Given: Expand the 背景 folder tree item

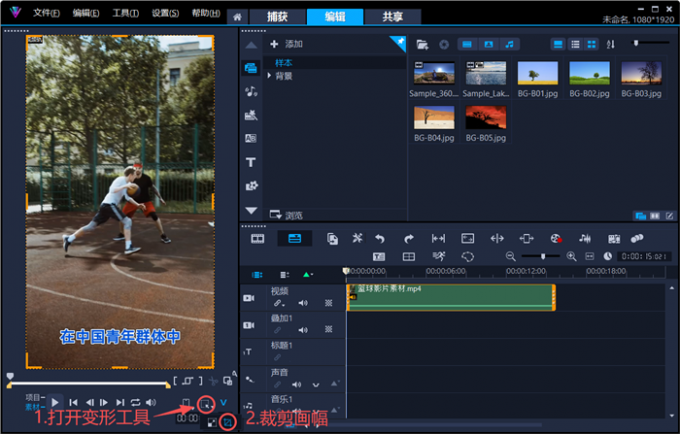Looking at the screenshot, I should 269,76.
